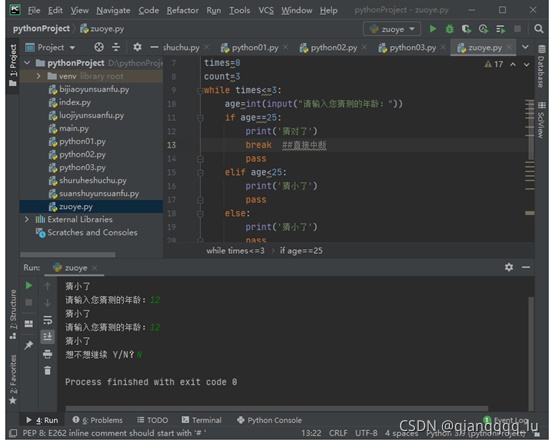Click the CRLF line separator indicator
The width and height of the screenshot is (554, 445).
coord(338,433)
